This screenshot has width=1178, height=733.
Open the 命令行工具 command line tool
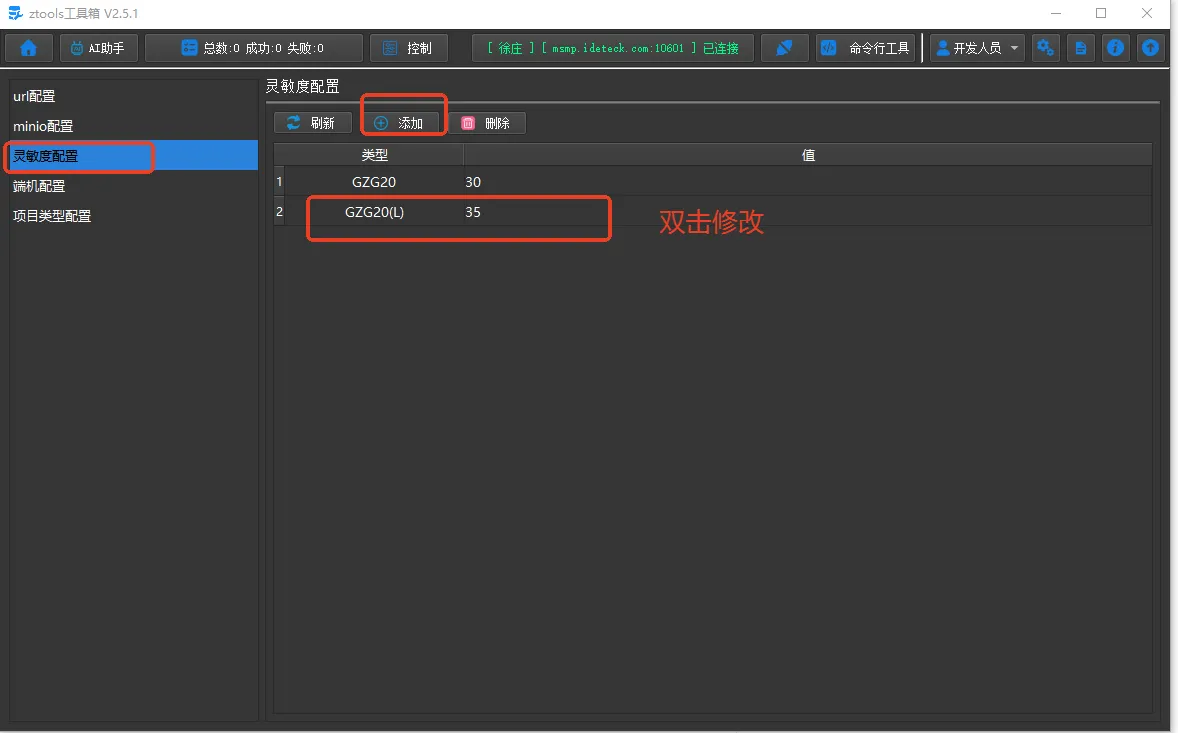coord(866,48)
